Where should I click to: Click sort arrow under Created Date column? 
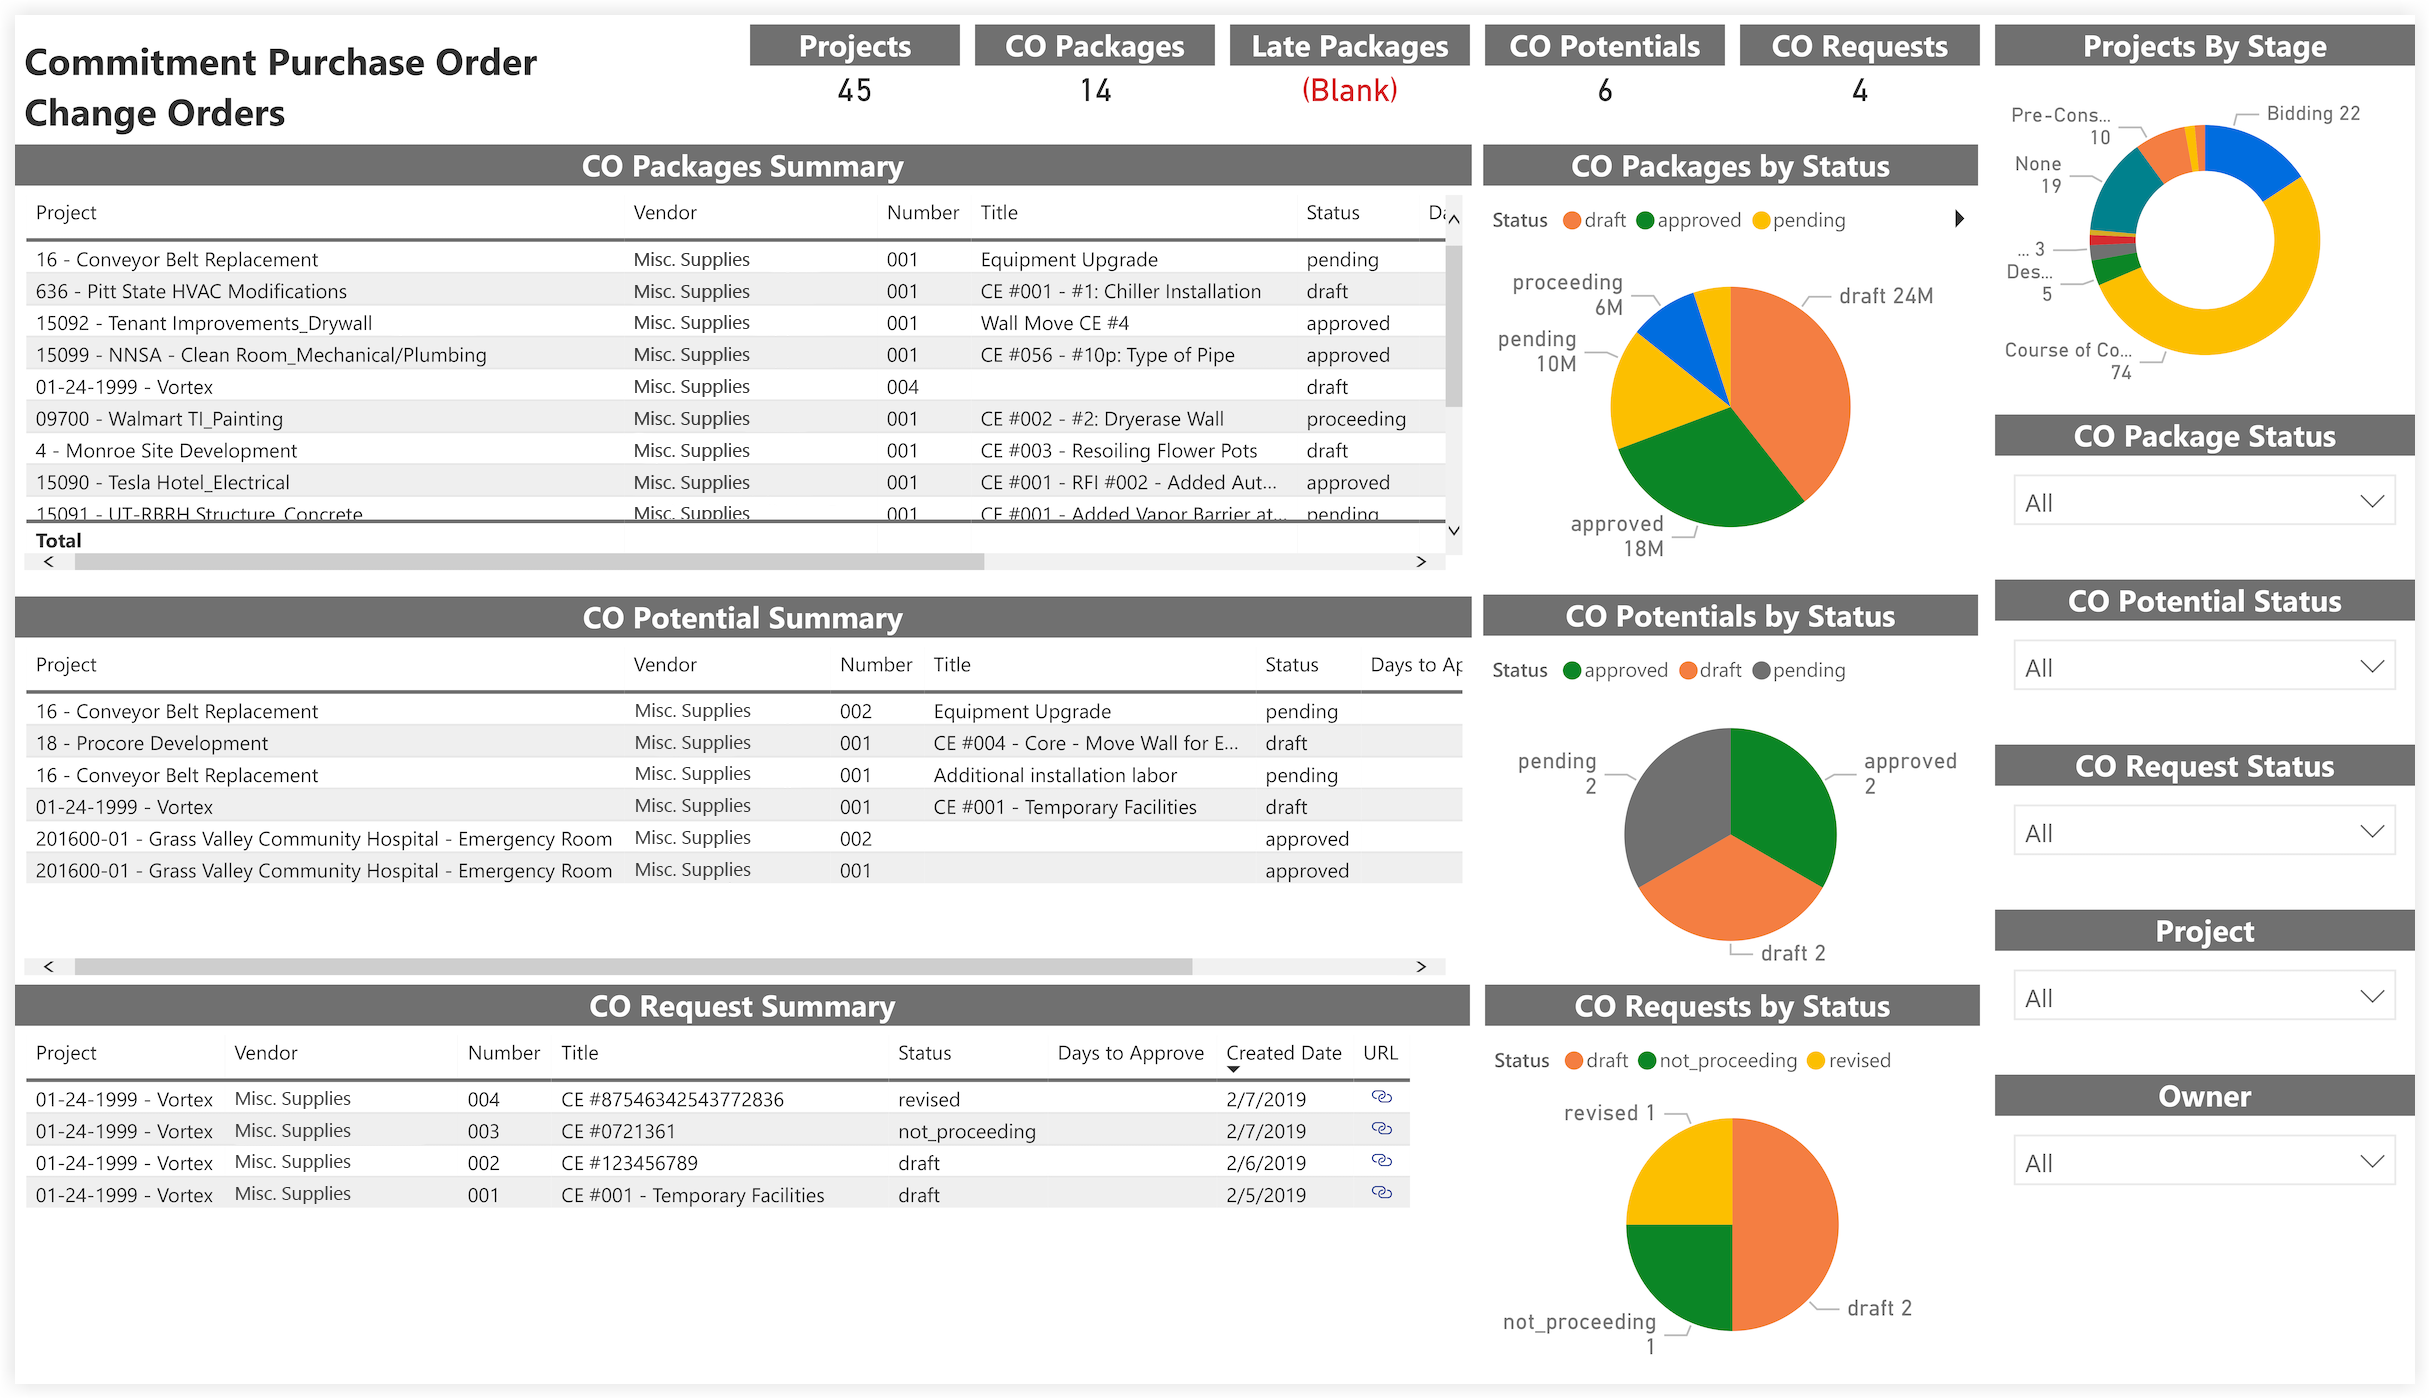tap(1234, 1070)
